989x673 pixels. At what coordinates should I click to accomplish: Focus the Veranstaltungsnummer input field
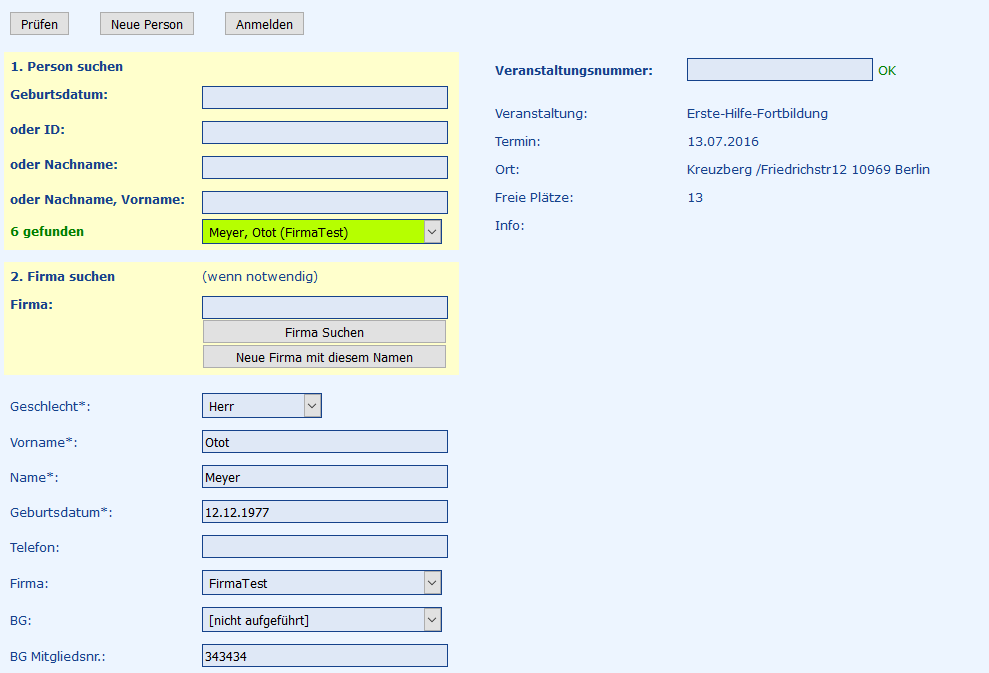click(x=779, y=70)
